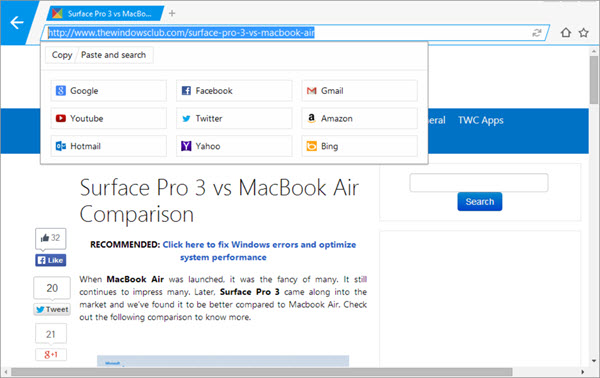Click the URL address bar field
Viewport: 600px width, 378px height.
click(295, 33)
